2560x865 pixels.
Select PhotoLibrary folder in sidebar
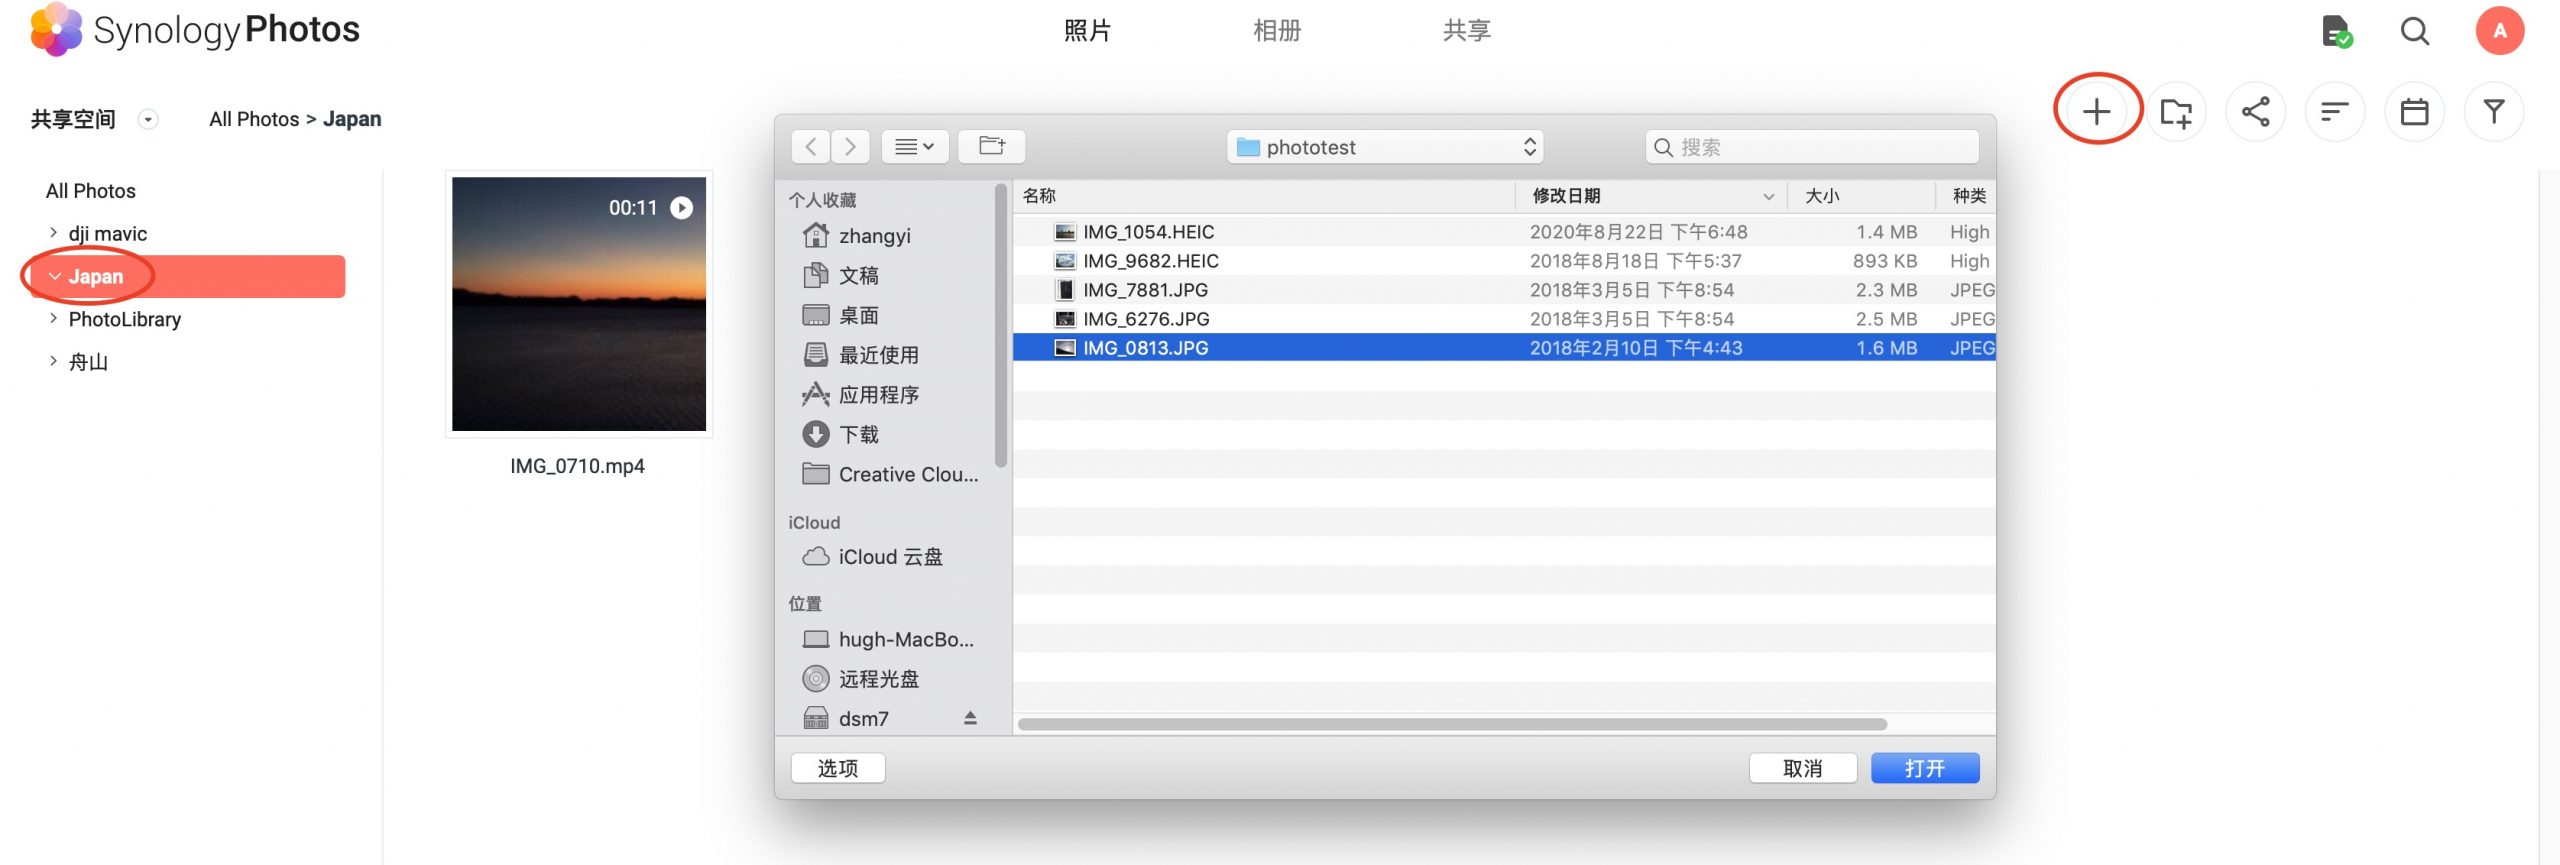(125, 319)
